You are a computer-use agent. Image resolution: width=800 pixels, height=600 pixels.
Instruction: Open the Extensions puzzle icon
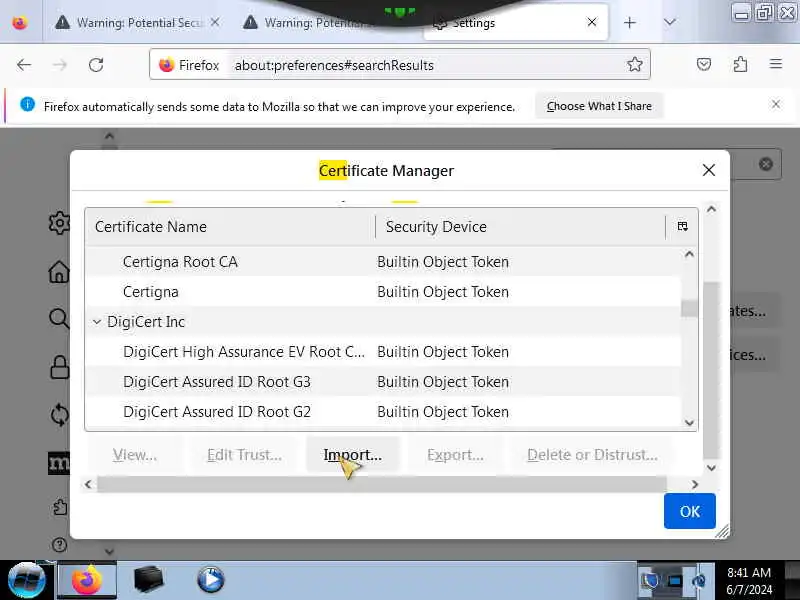740,64
